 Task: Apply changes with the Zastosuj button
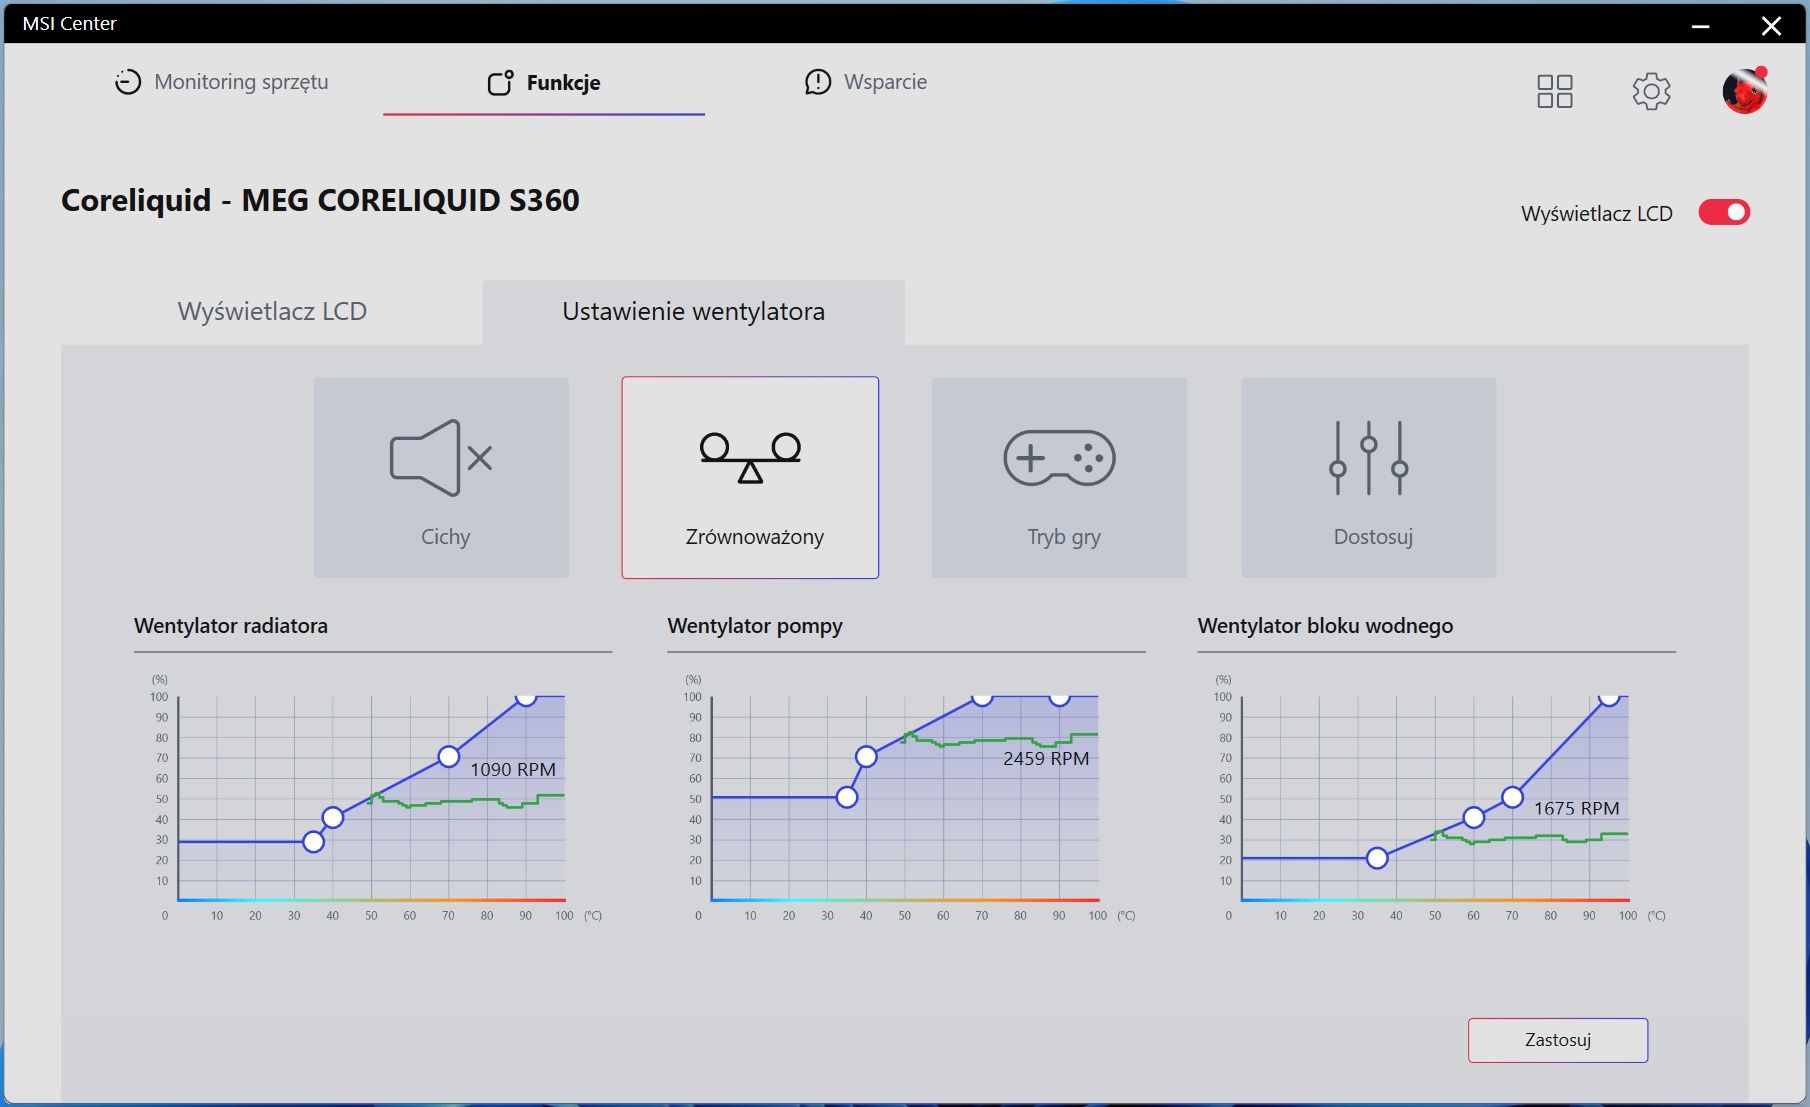(x=1558, y=1040)
